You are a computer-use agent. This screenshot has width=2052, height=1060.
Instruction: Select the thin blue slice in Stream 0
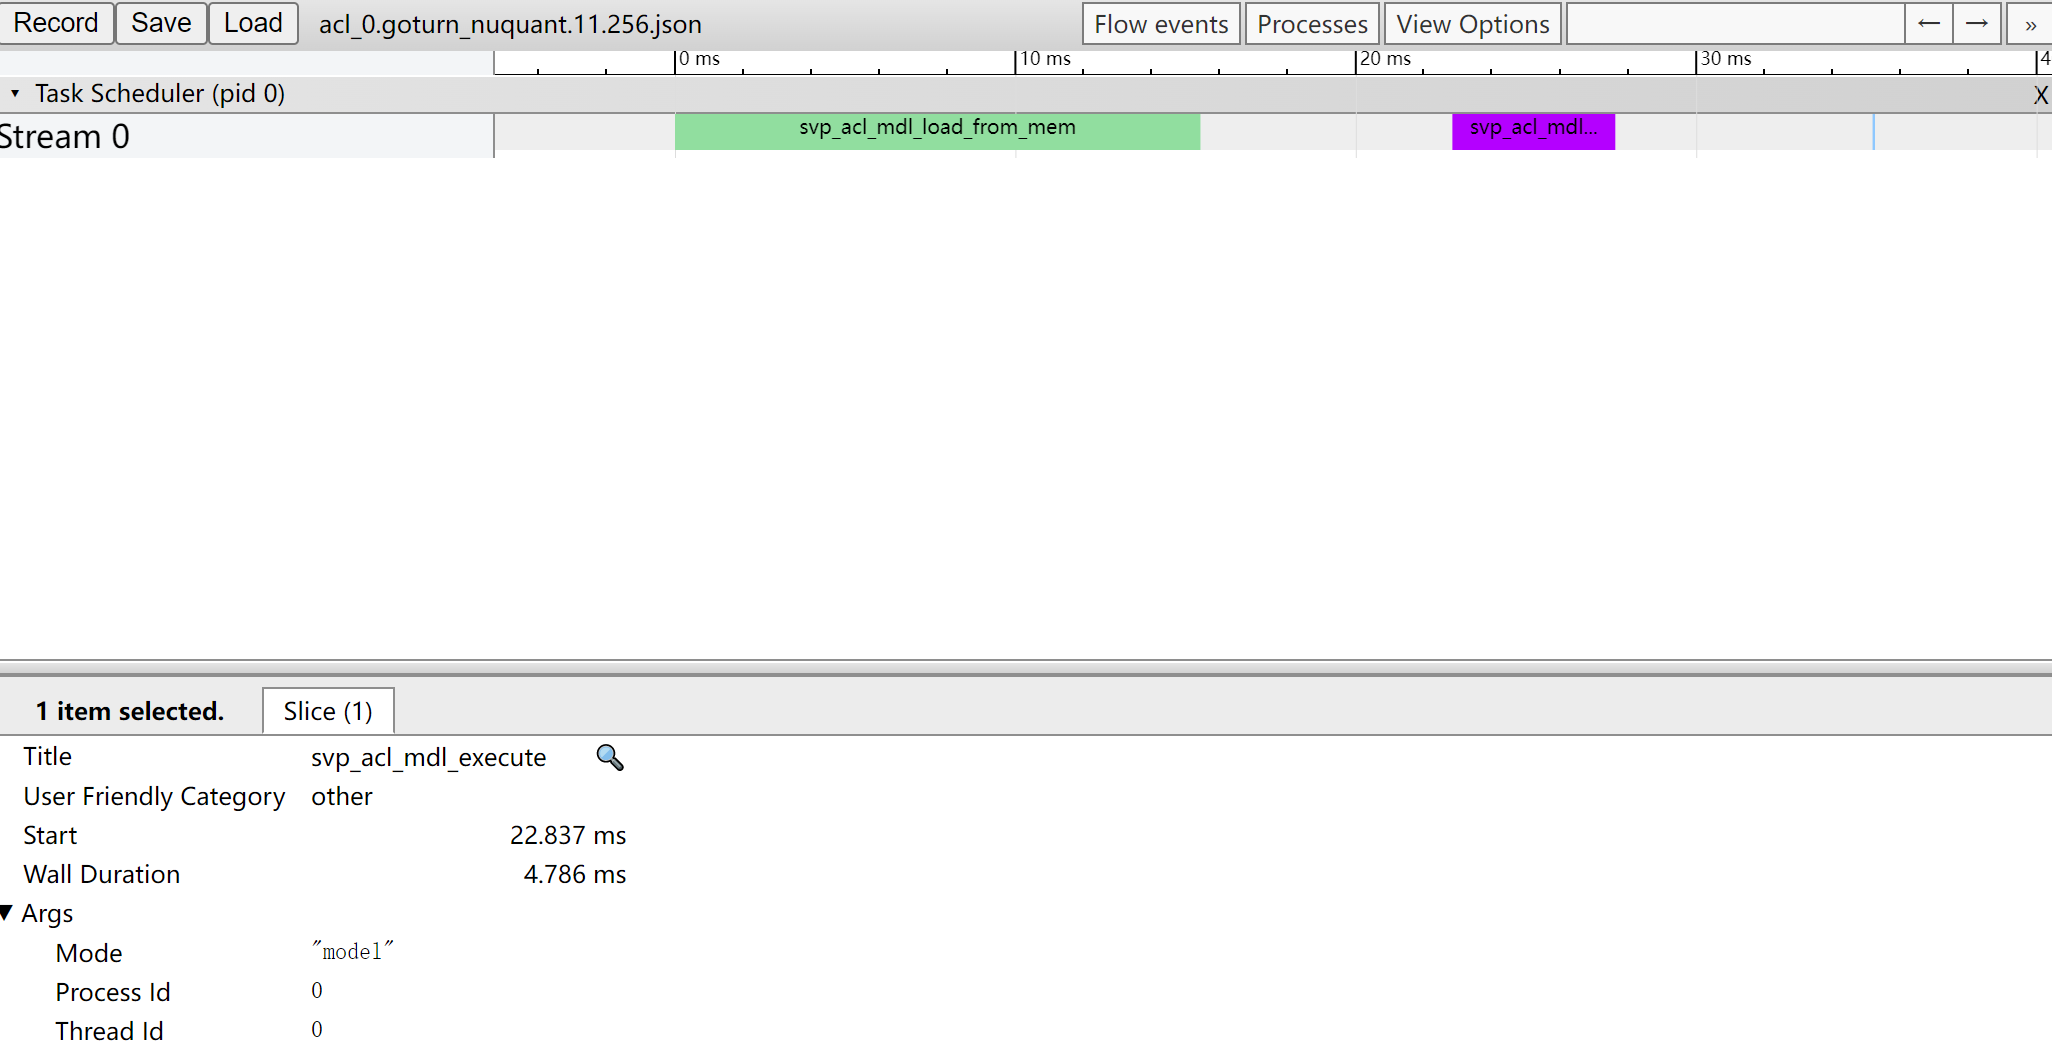click(1873, 132)
